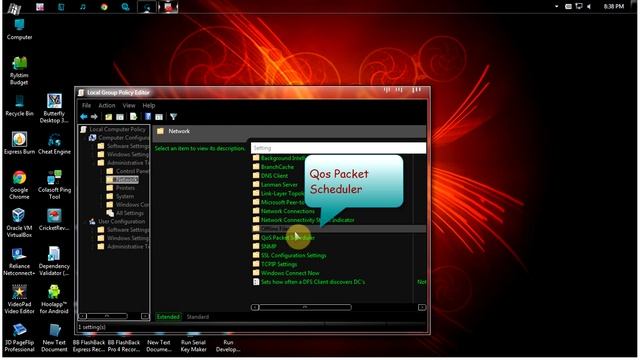640x360 pixels.
Task: Switch to the Extended tab
Action: [168, 317]
